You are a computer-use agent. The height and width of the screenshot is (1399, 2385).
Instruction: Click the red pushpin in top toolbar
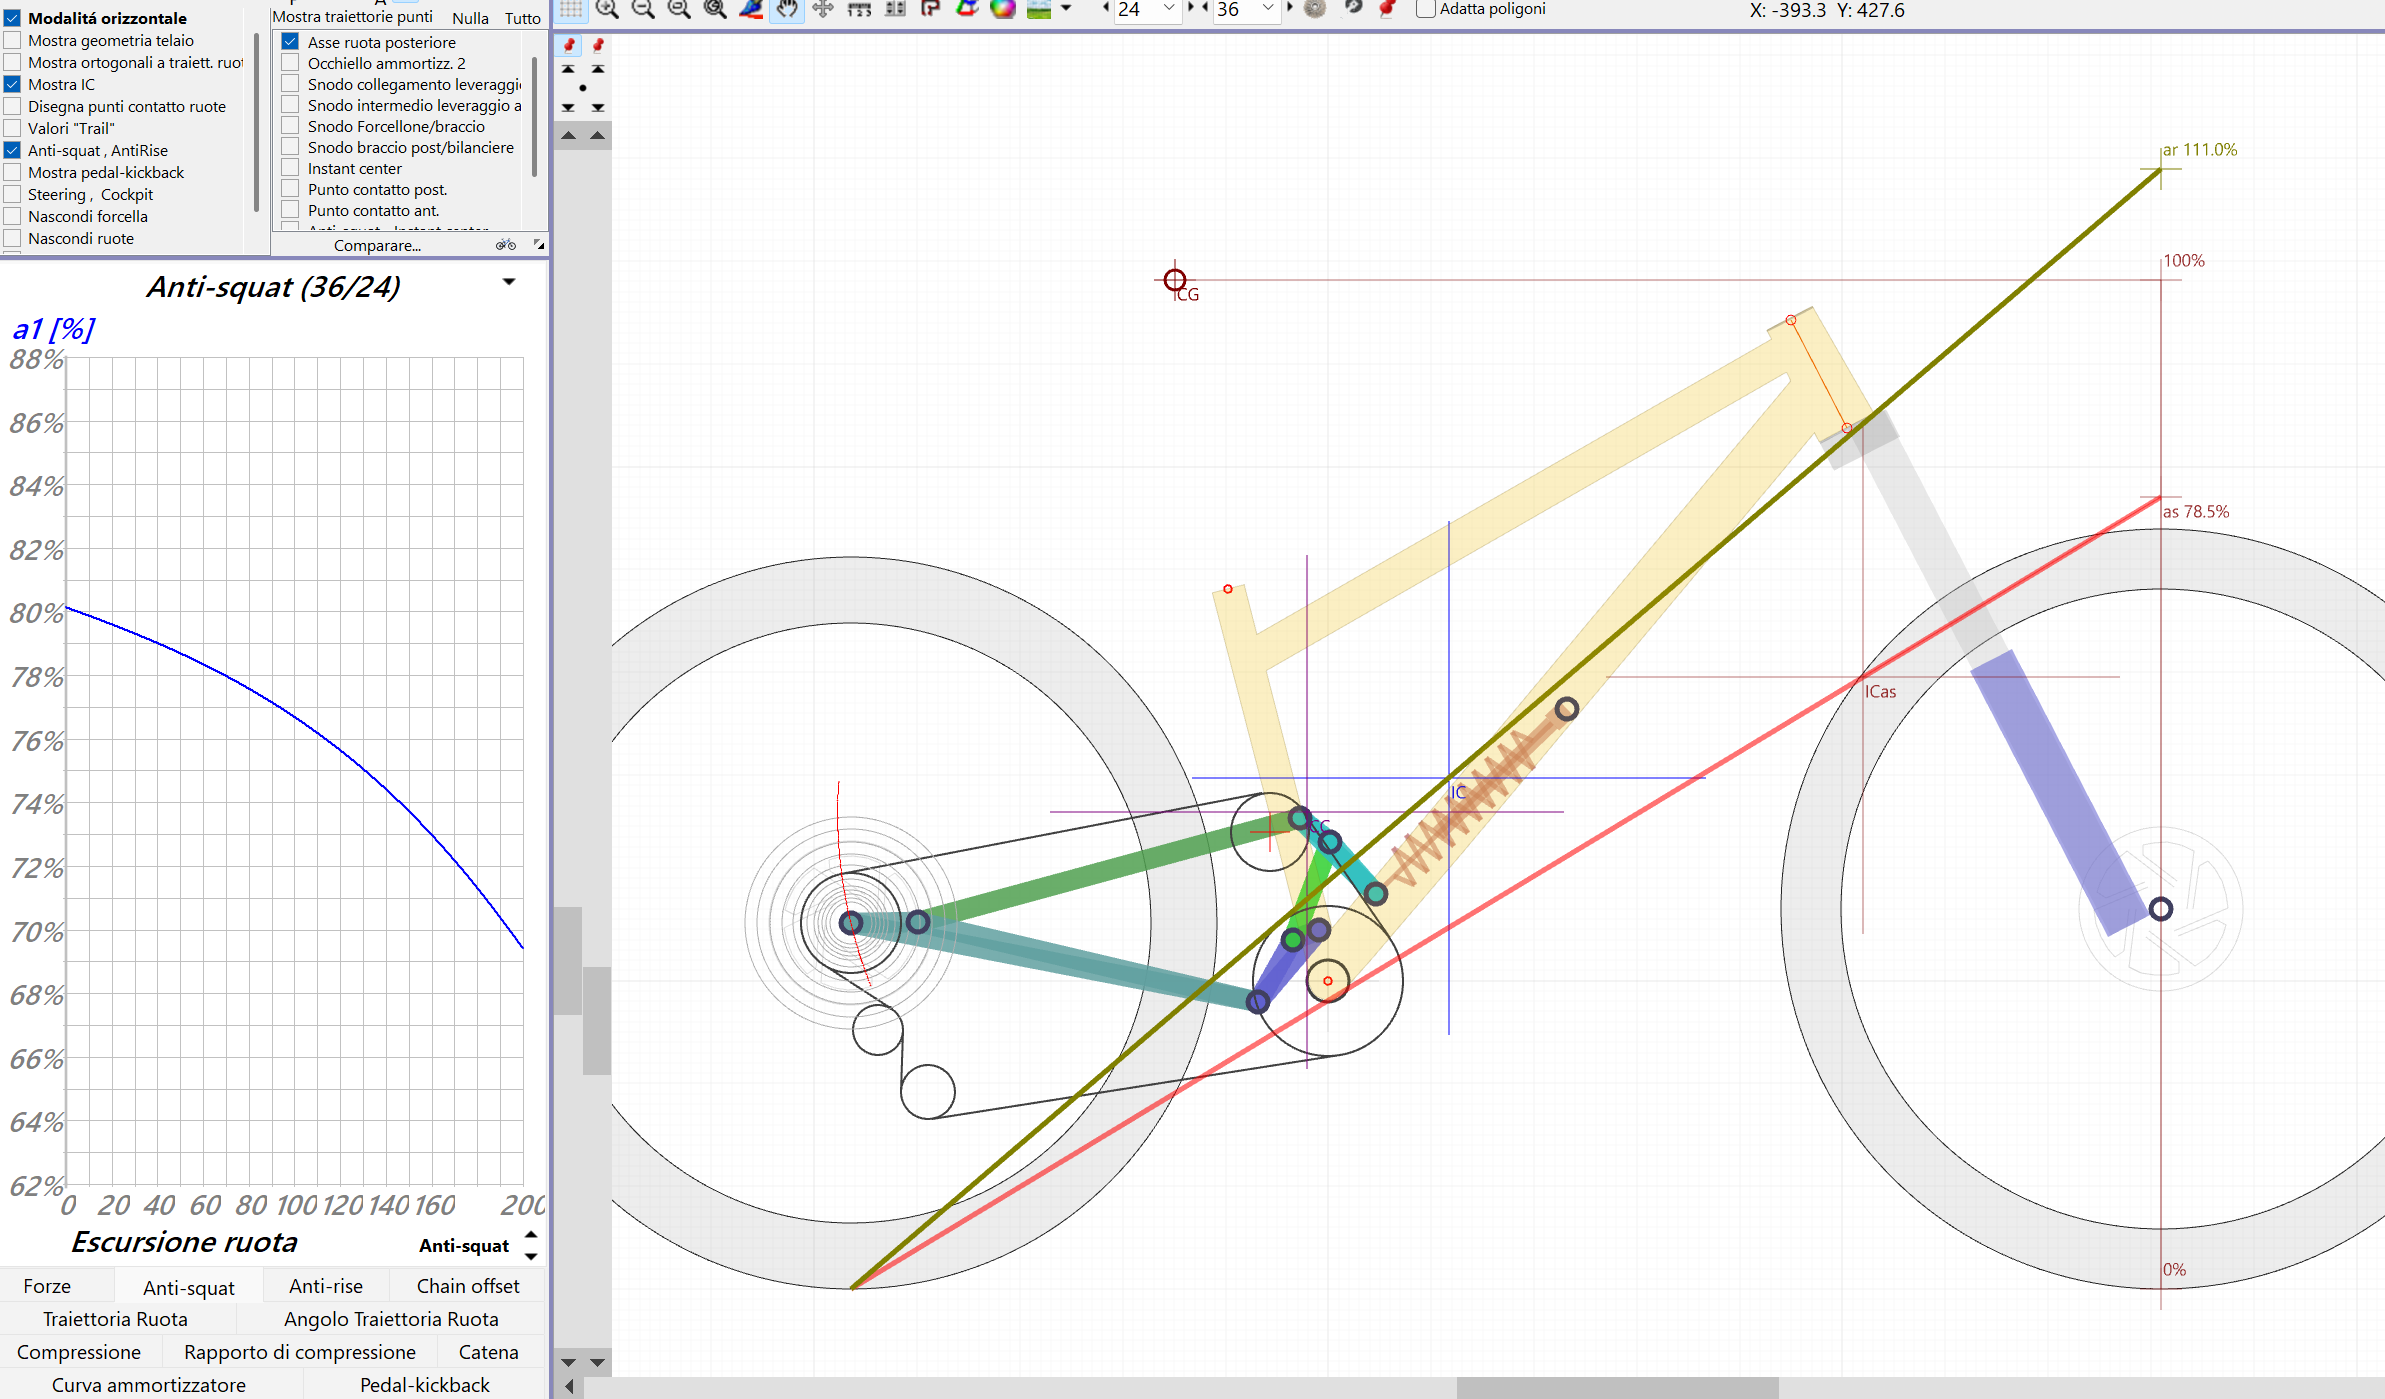[x=1388, y=9]
